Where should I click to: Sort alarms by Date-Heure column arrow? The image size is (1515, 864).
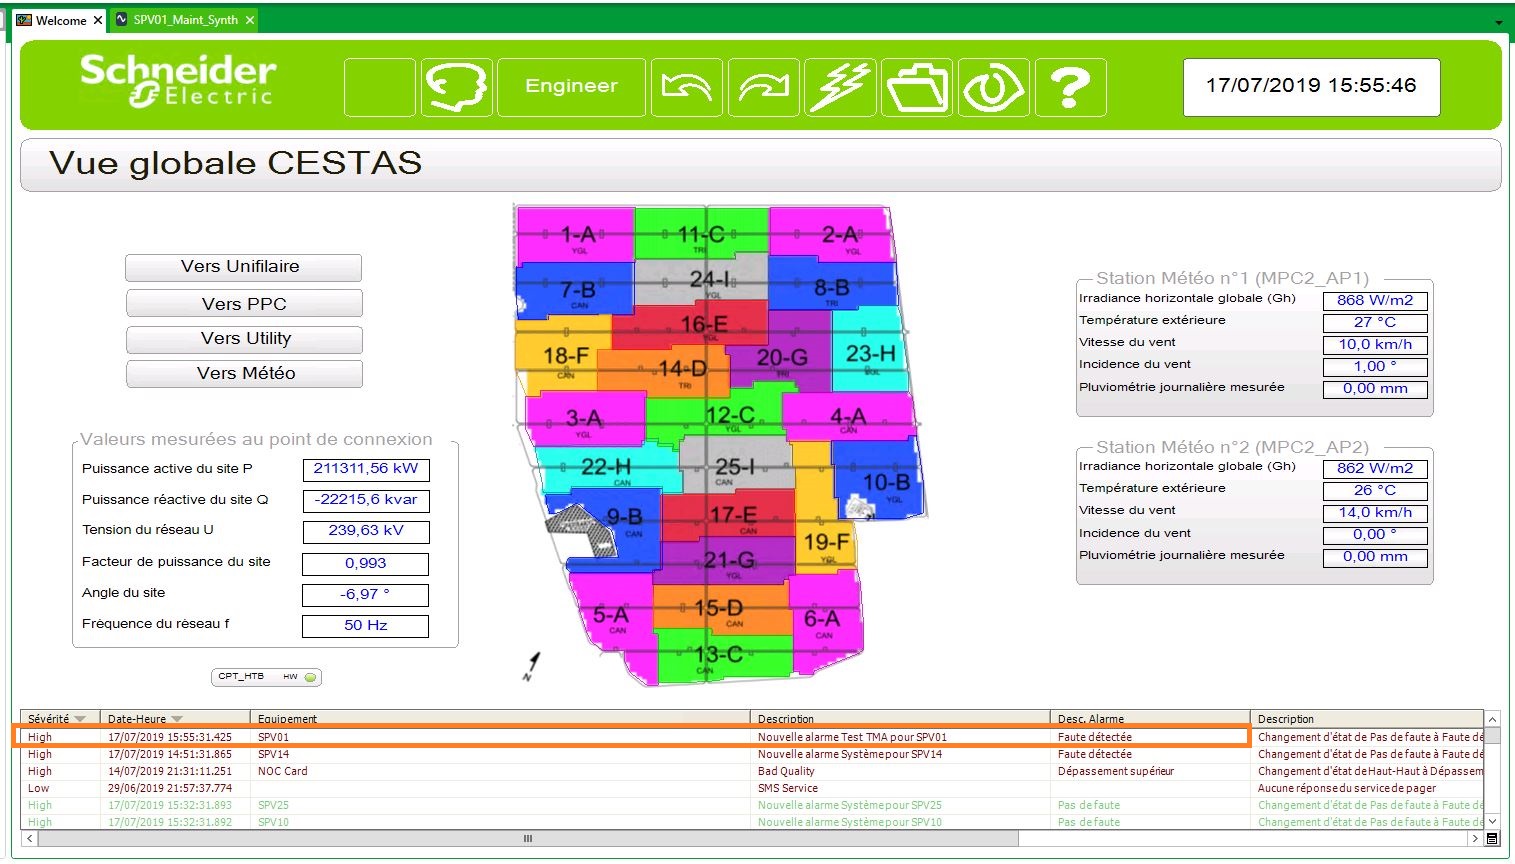(177, 719)
